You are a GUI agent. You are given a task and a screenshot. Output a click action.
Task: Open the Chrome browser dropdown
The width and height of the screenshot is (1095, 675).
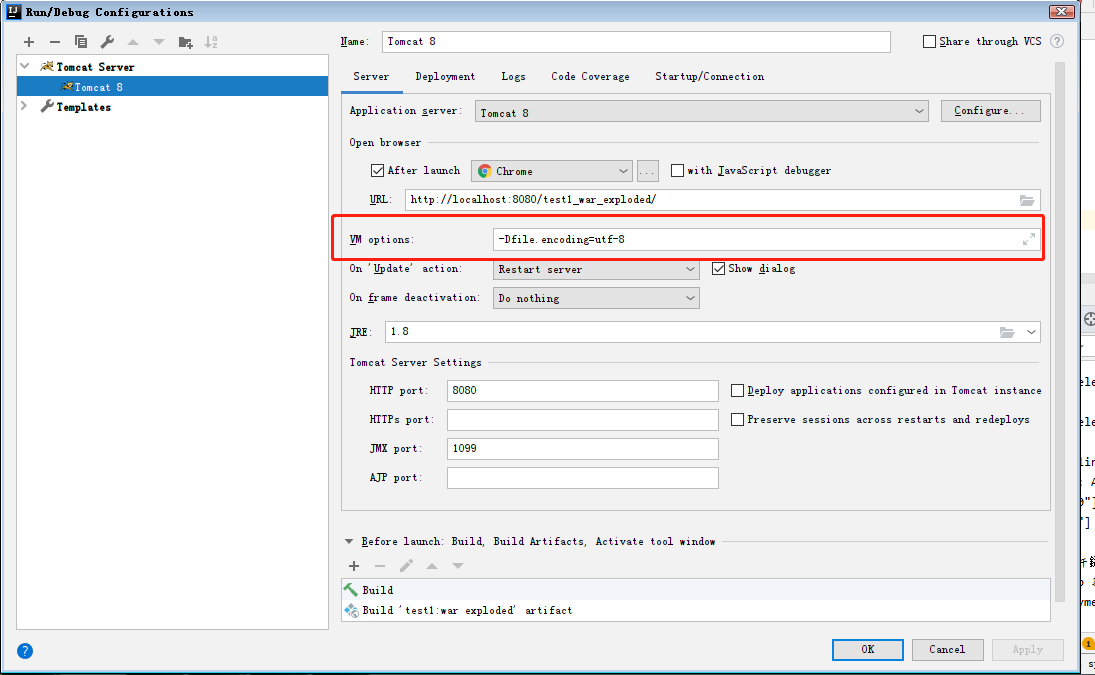pos(552,171)
